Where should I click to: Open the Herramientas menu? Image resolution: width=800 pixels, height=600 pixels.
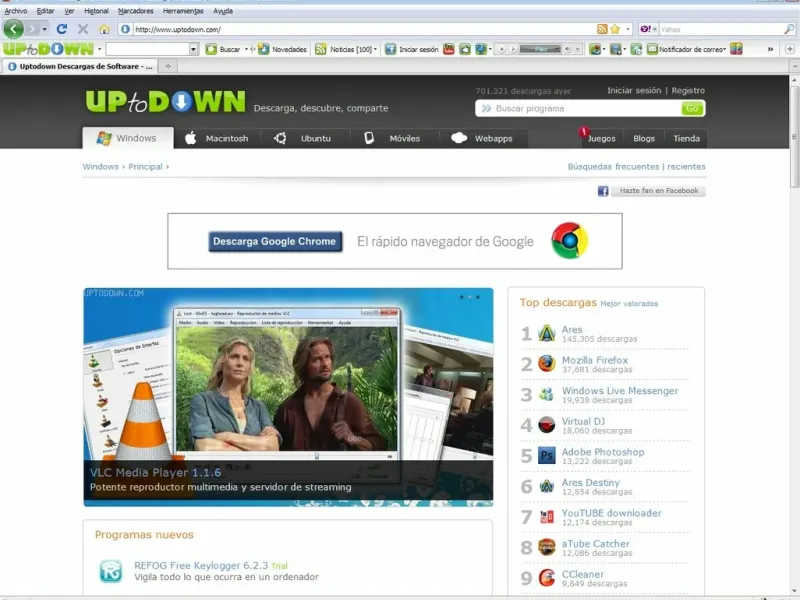[183, 11]
